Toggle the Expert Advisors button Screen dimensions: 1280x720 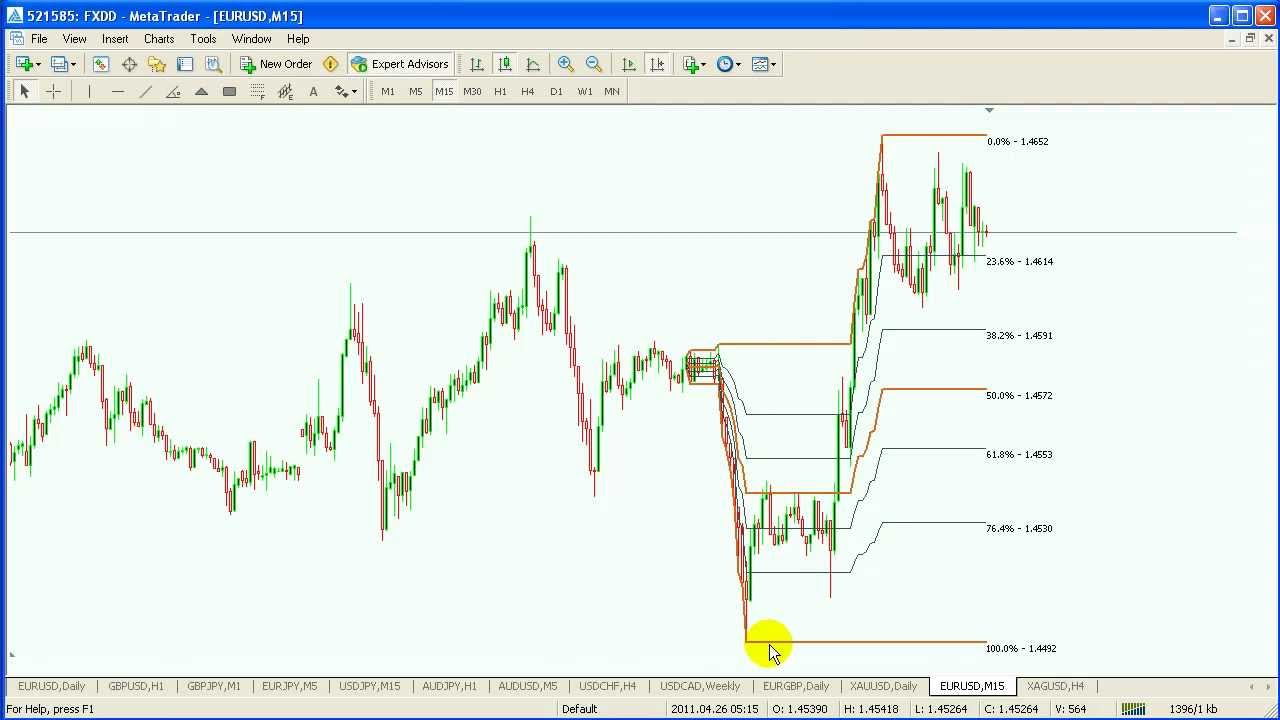click(x=400, y=64)
